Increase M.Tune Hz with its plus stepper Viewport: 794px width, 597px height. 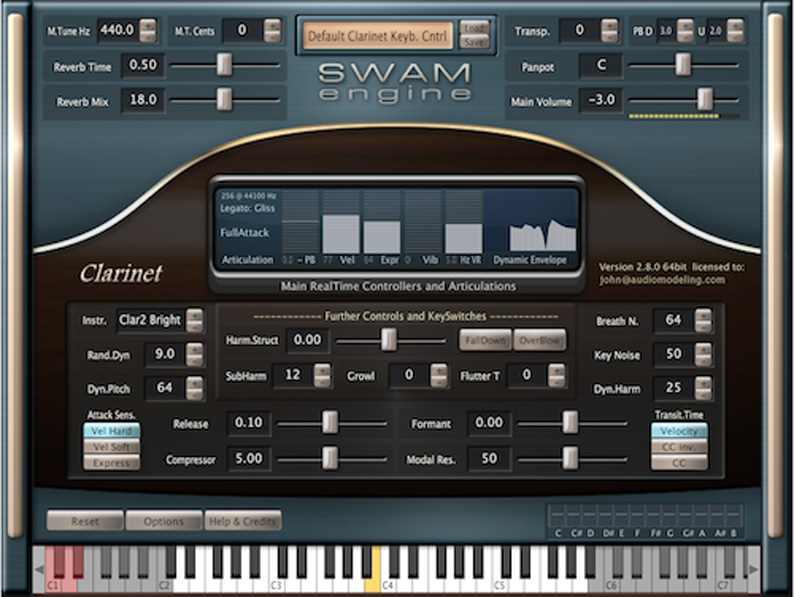tap(148, 25)
